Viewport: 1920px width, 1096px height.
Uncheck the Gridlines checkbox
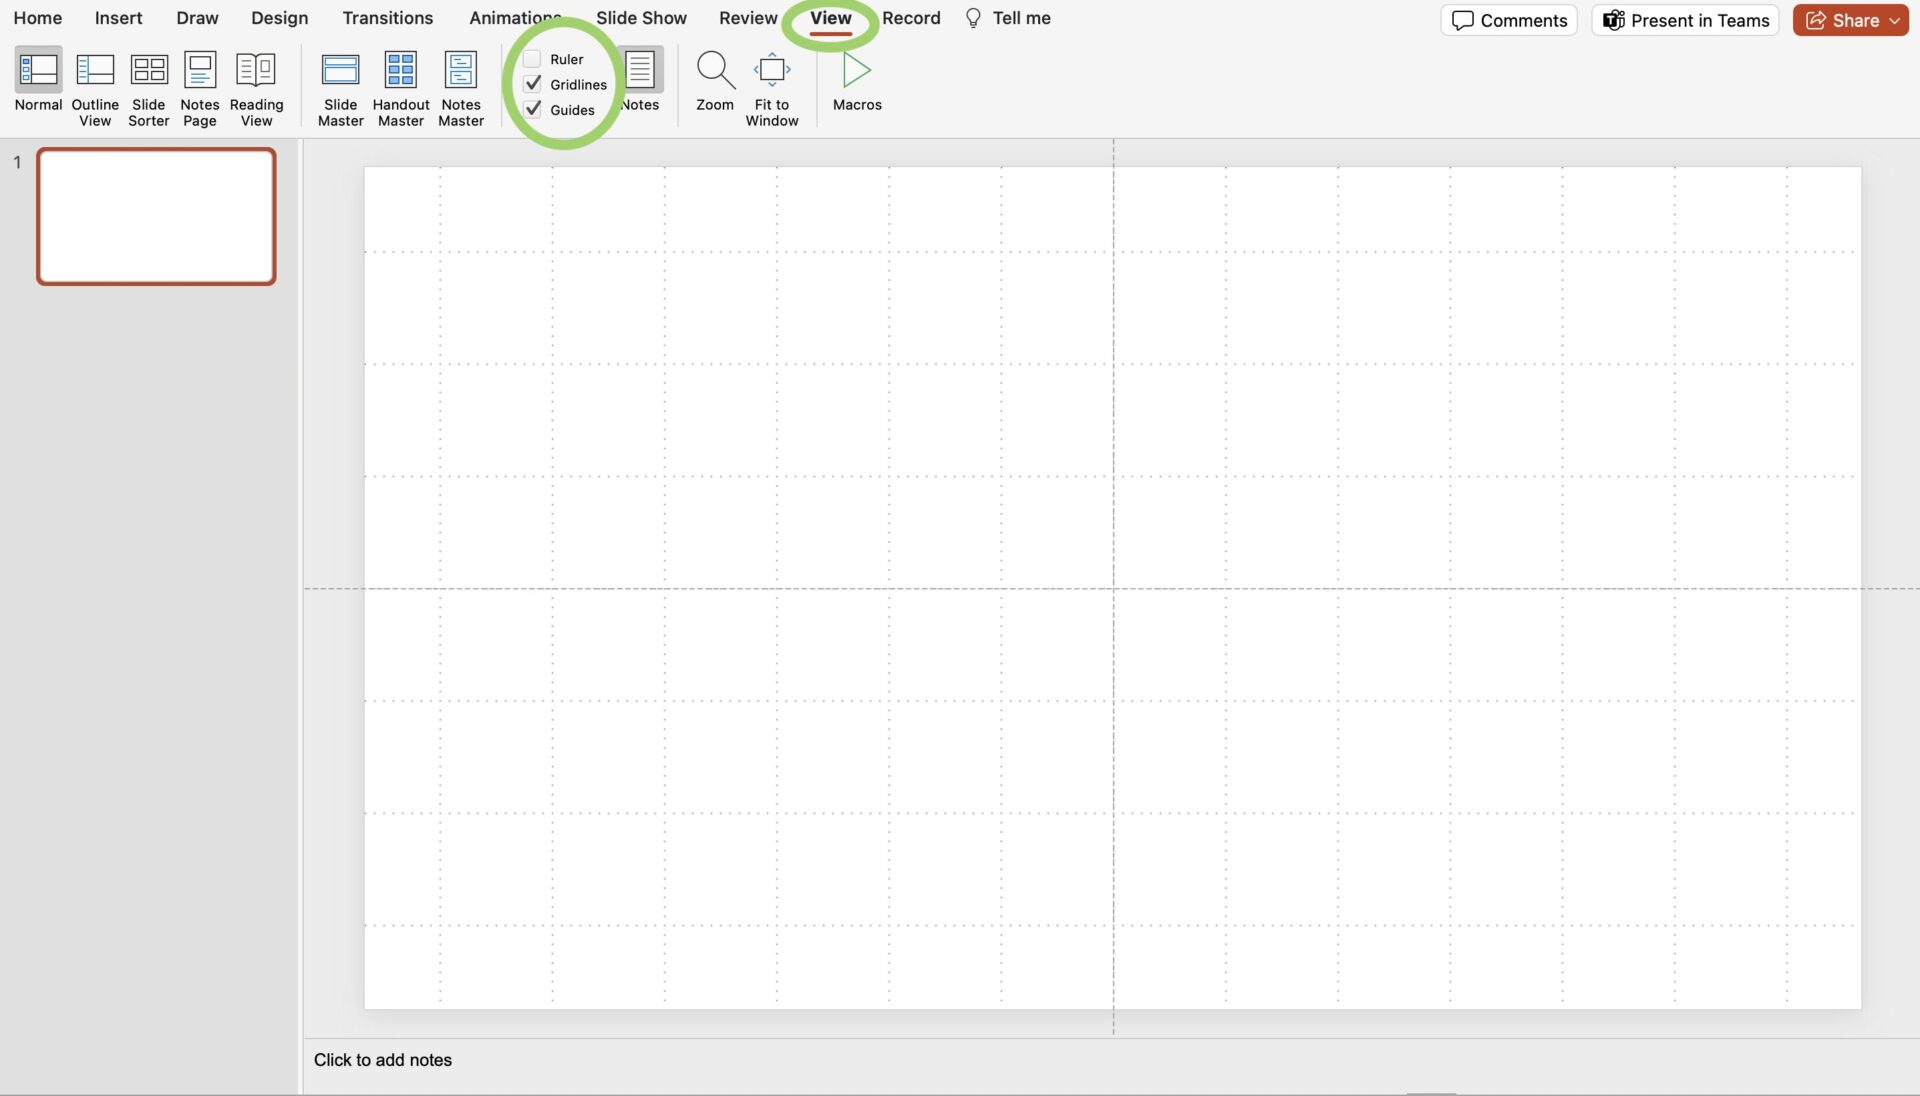click(533, 84)
